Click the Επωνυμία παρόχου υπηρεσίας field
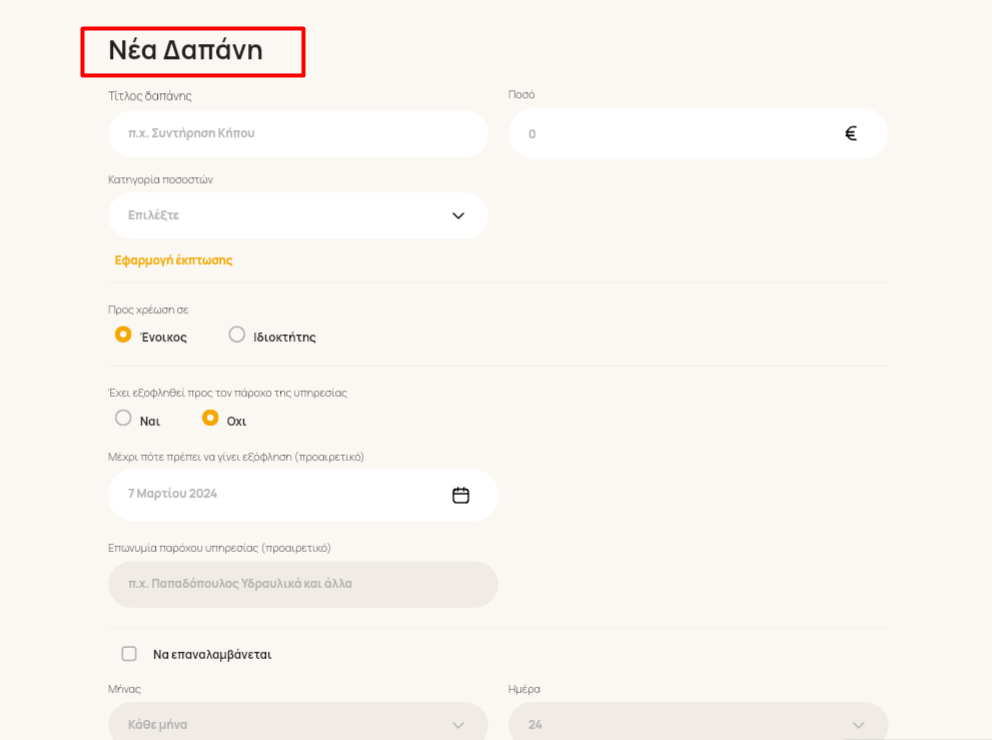Image resolution: width=992 pixels, height=740 pixels. pos(303,584)
